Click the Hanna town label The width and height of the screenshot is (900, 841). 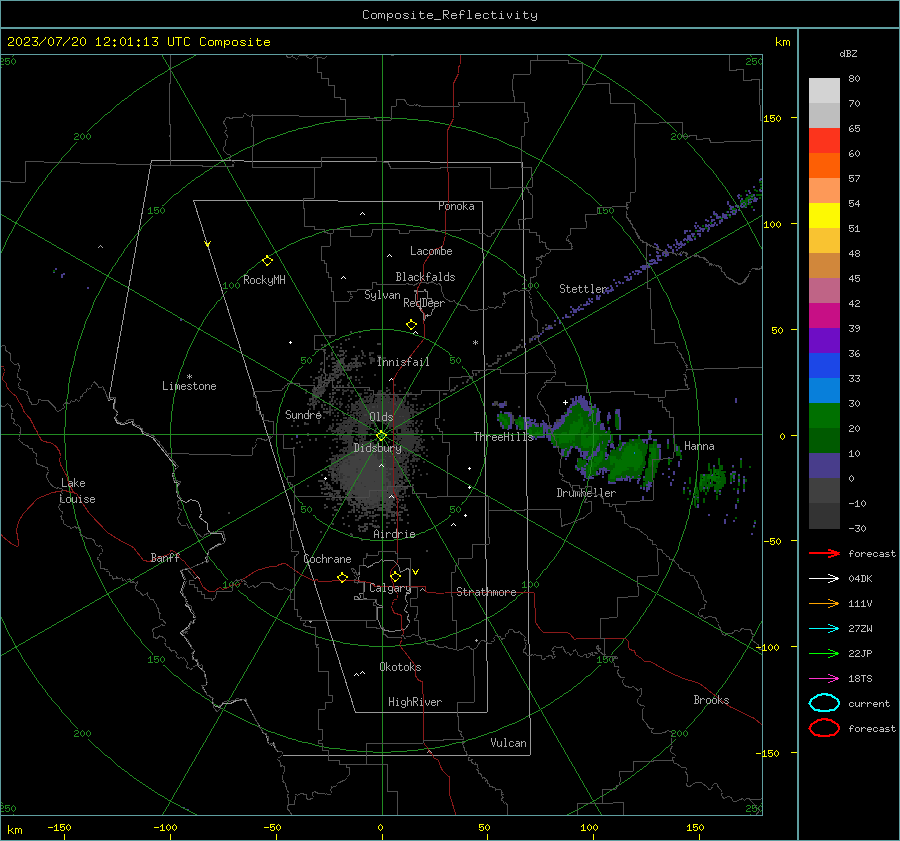pos(699,446)
